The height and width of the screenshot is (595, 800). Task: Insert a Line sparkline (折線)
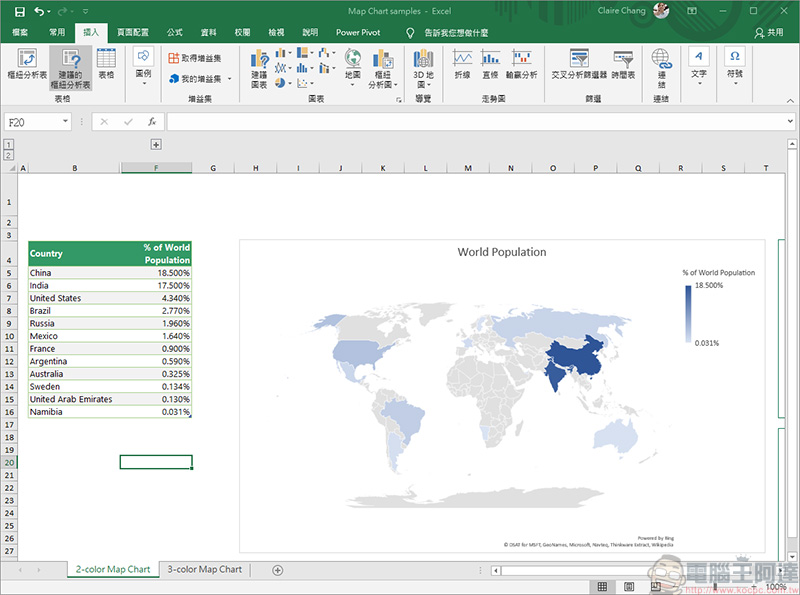click(x=462, y=64)
